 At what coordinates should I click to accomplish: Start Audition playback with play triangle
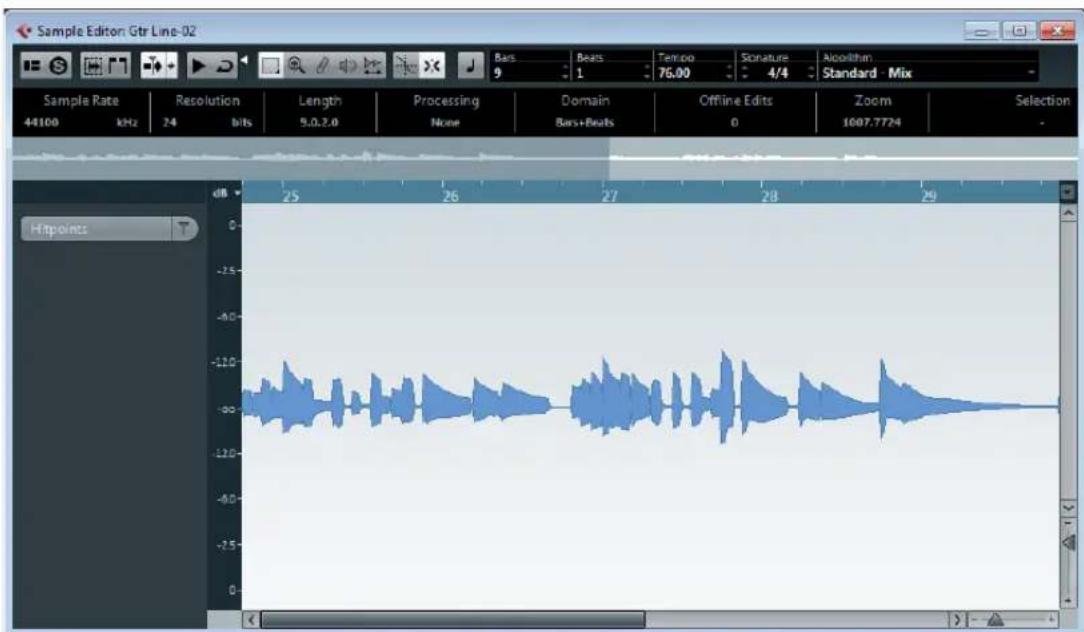[x=198, y=66]
